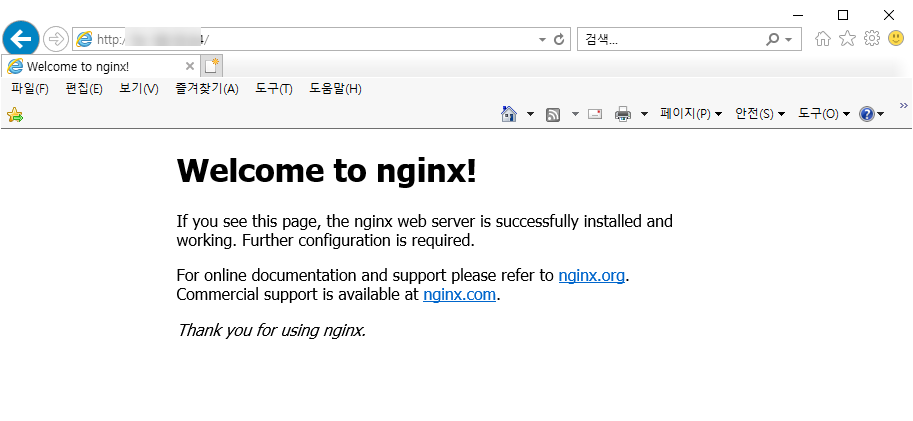This screenshot has height=421, width=913.
Task: Open the 보기(V) menu
Action: click(x=139, y=89)
